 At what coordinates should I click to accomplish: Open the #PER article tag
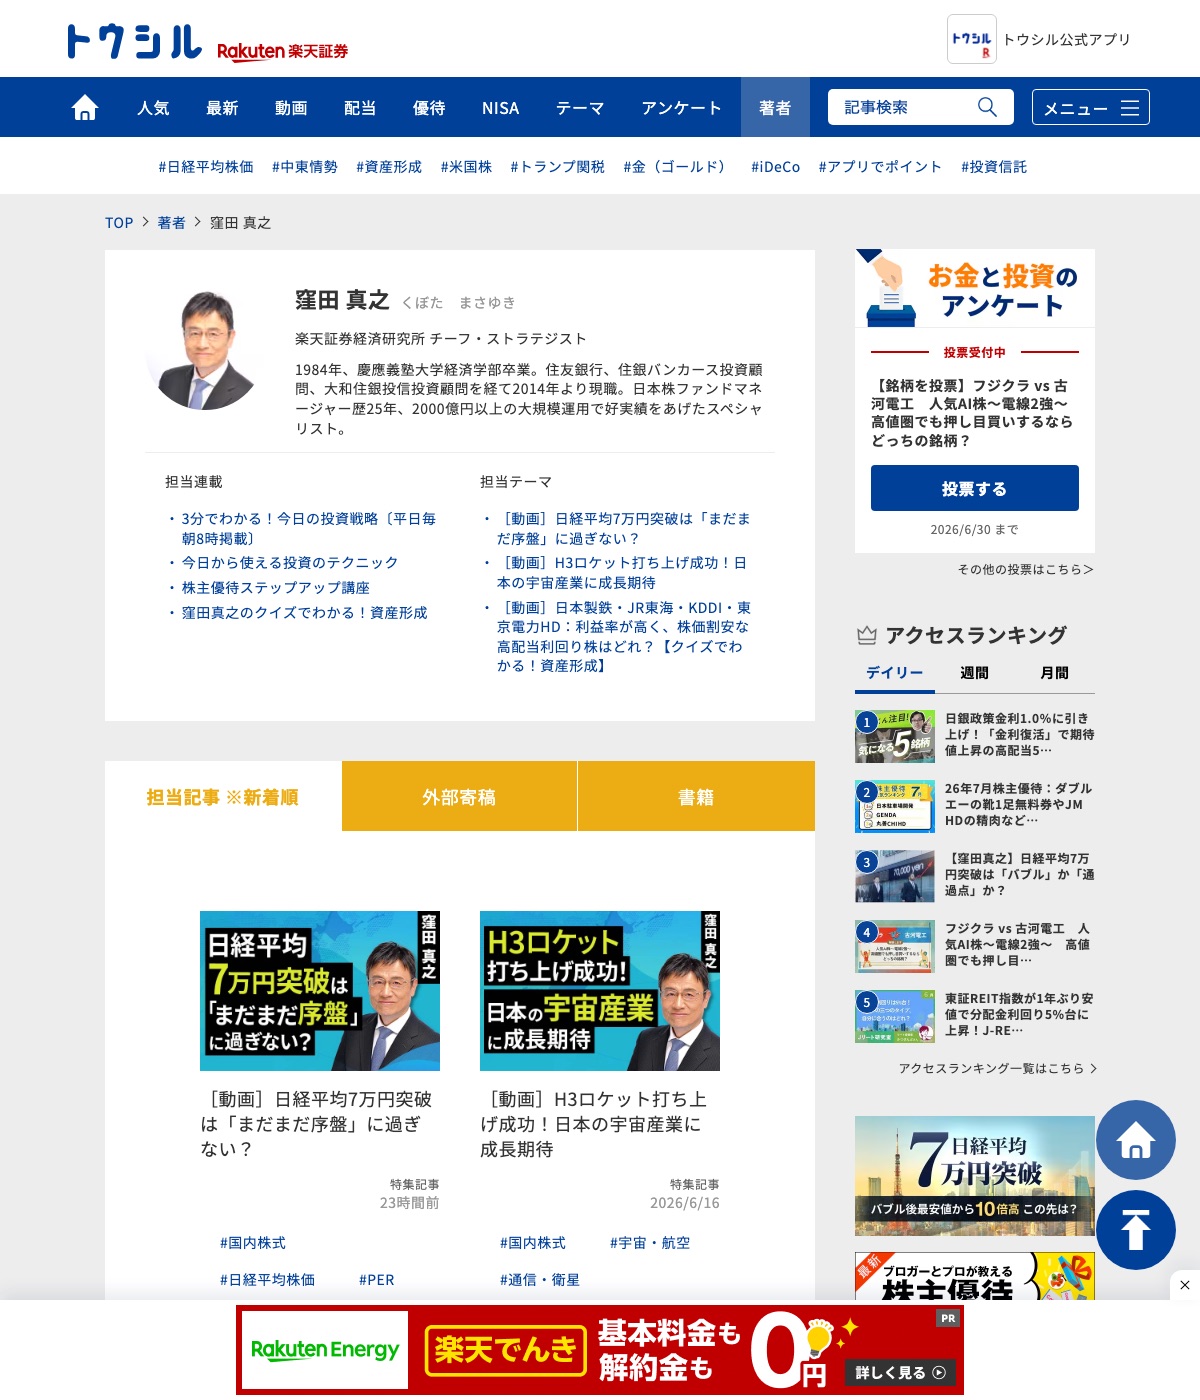click(x=377, y=1280)
